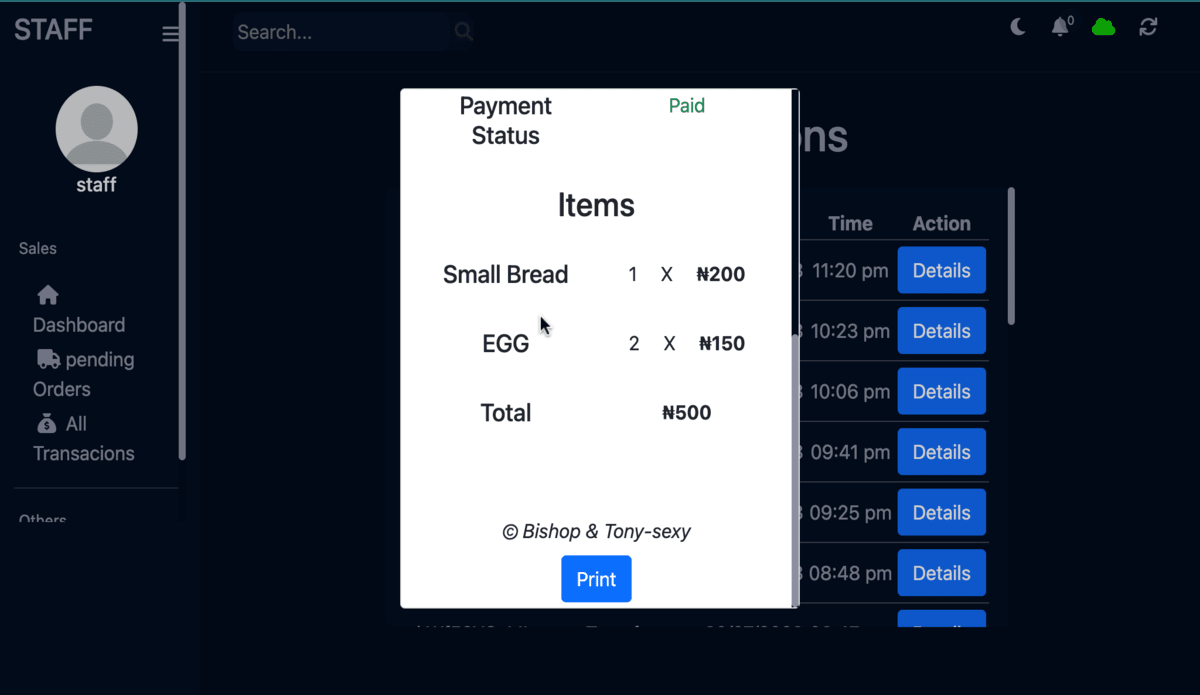Click the Dashboard home icon
This screenshot has height=695, width=1200.
(x=48, y=295)
